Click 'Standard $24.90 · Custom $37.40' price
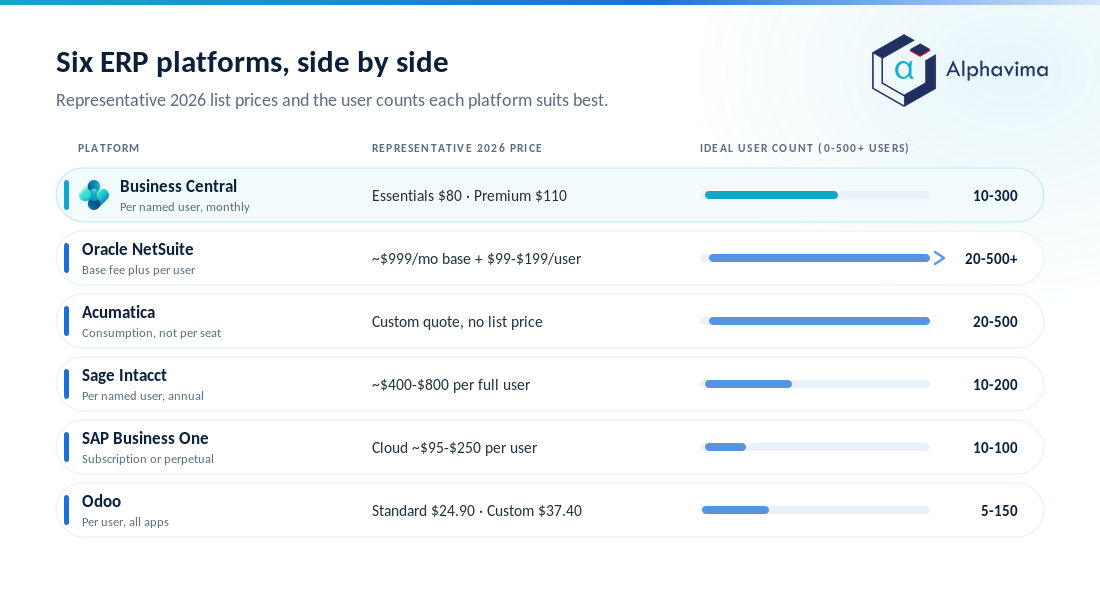Viewport: 1100px width, 600px height. click(477, 511)
